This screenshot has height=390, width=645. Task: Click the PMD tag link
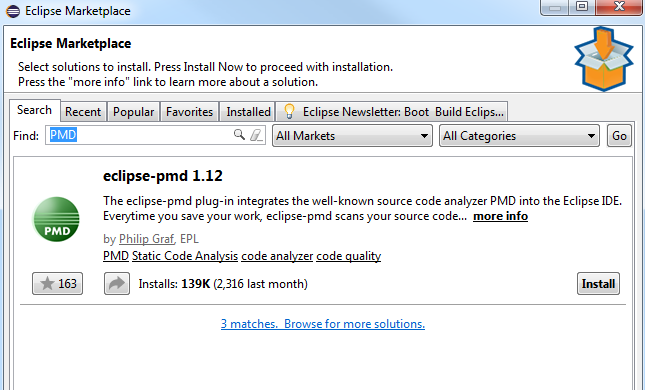pyautogui.click(x=116, y=256)
